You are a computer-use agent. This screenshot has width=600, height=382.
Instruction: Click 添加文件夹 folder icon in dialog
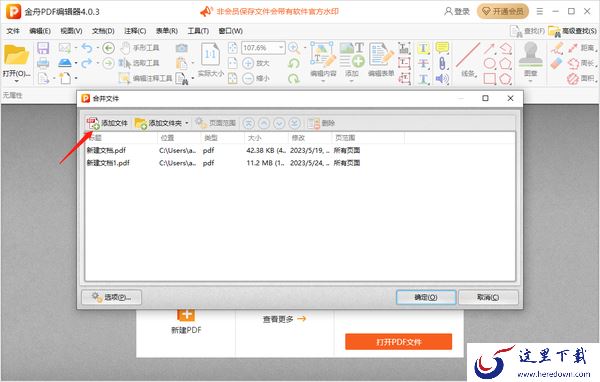141,123
